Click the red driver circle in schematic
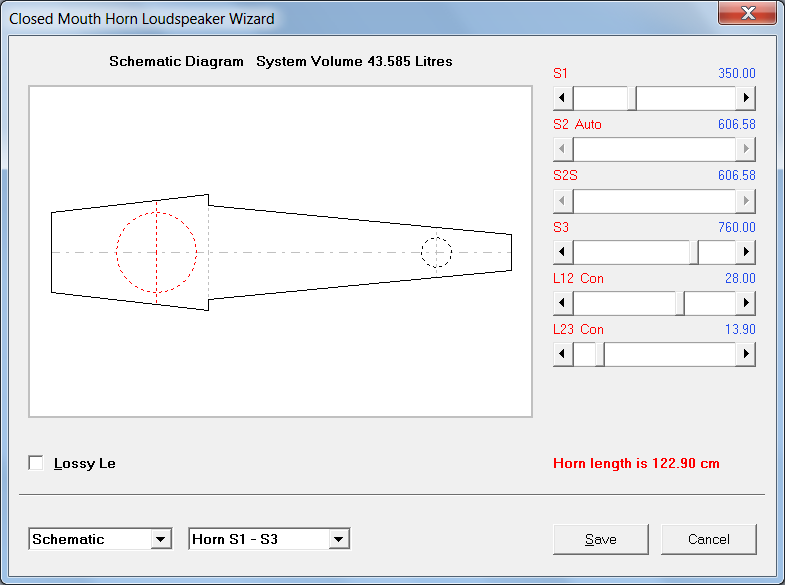785x585 pixels. [x=156, y=252]
